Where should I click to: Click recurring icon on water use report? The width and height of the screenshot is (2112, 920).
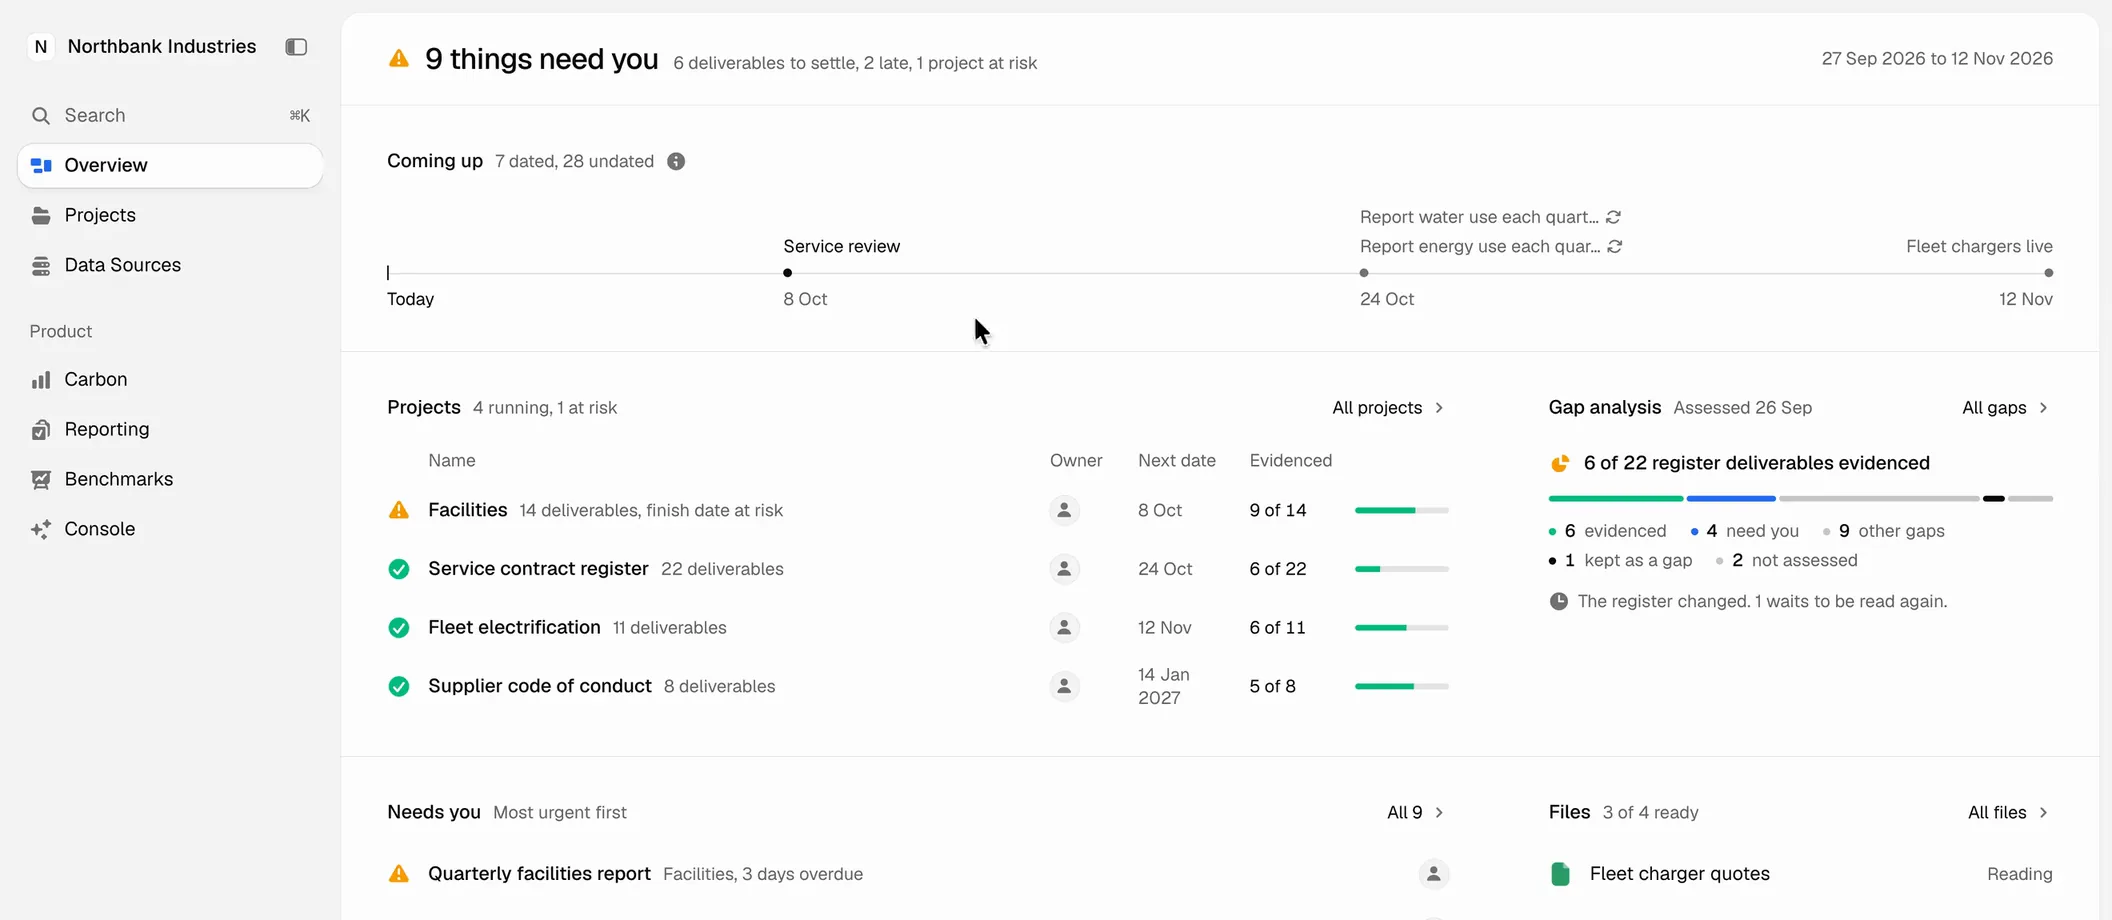click(x=1613, y=217)
